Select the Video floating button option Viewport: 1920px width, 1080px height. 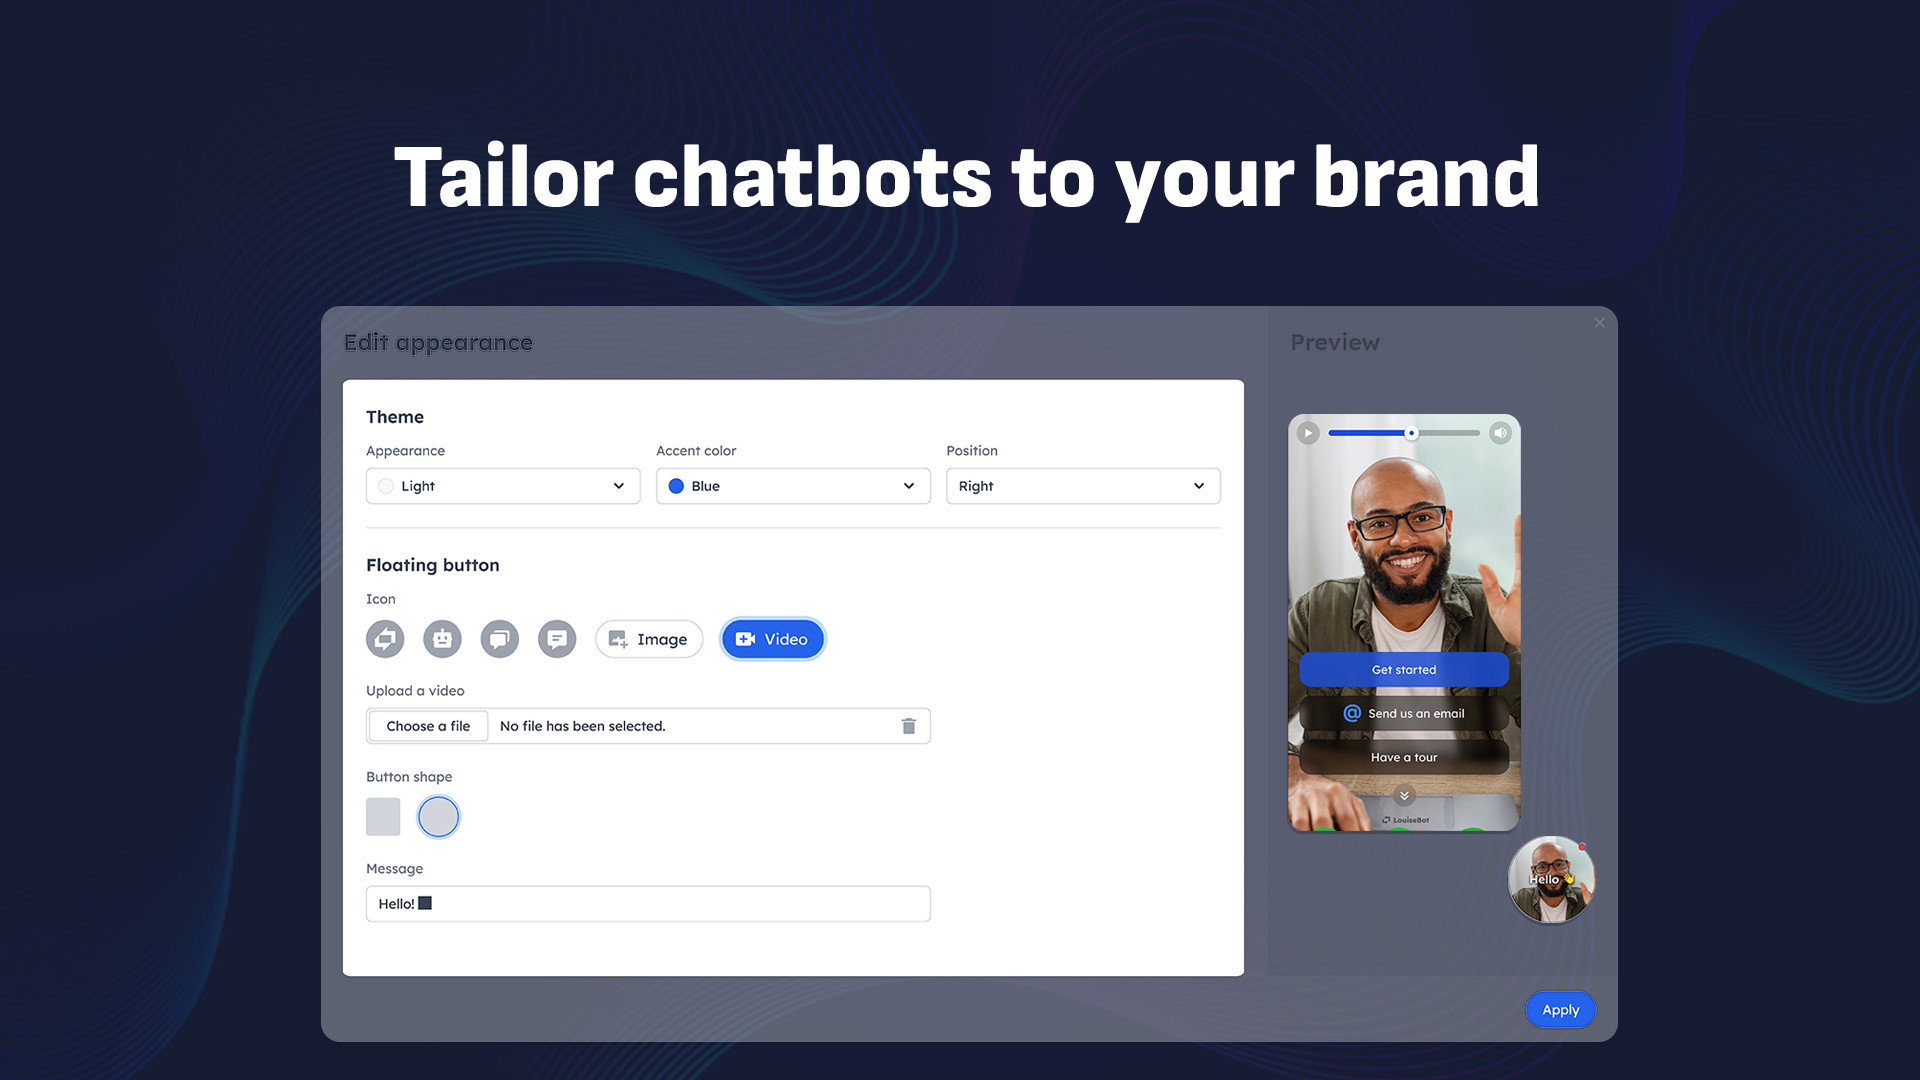771,638
